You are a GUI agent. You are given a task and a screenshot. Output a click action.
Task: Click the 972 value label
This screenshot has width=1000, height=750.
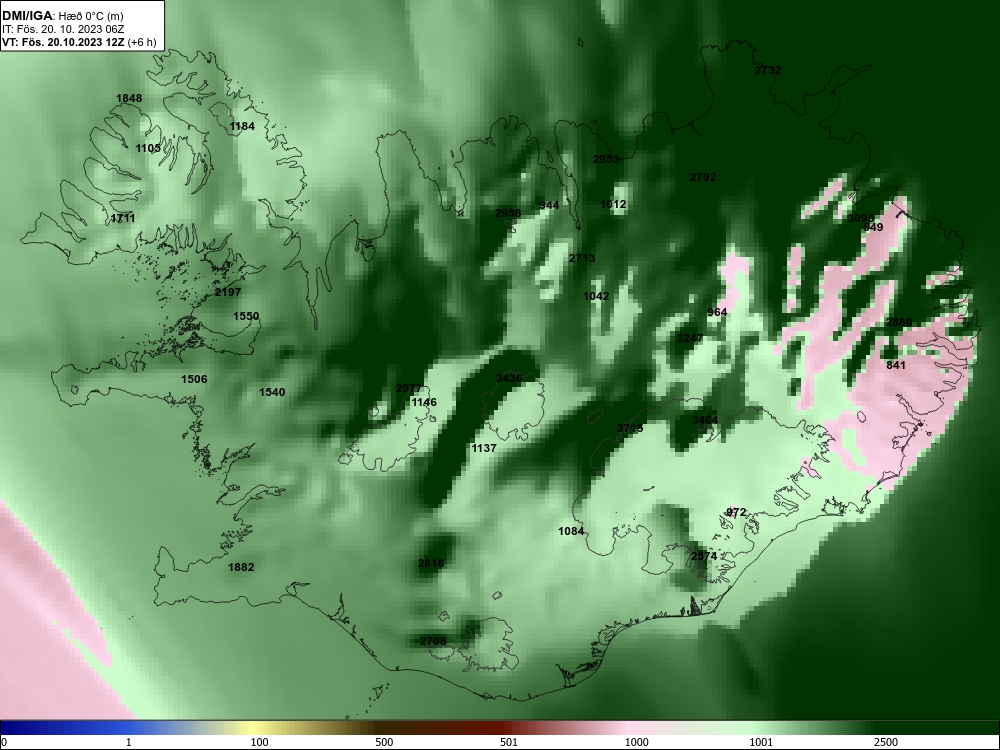[x=736, y=512]
